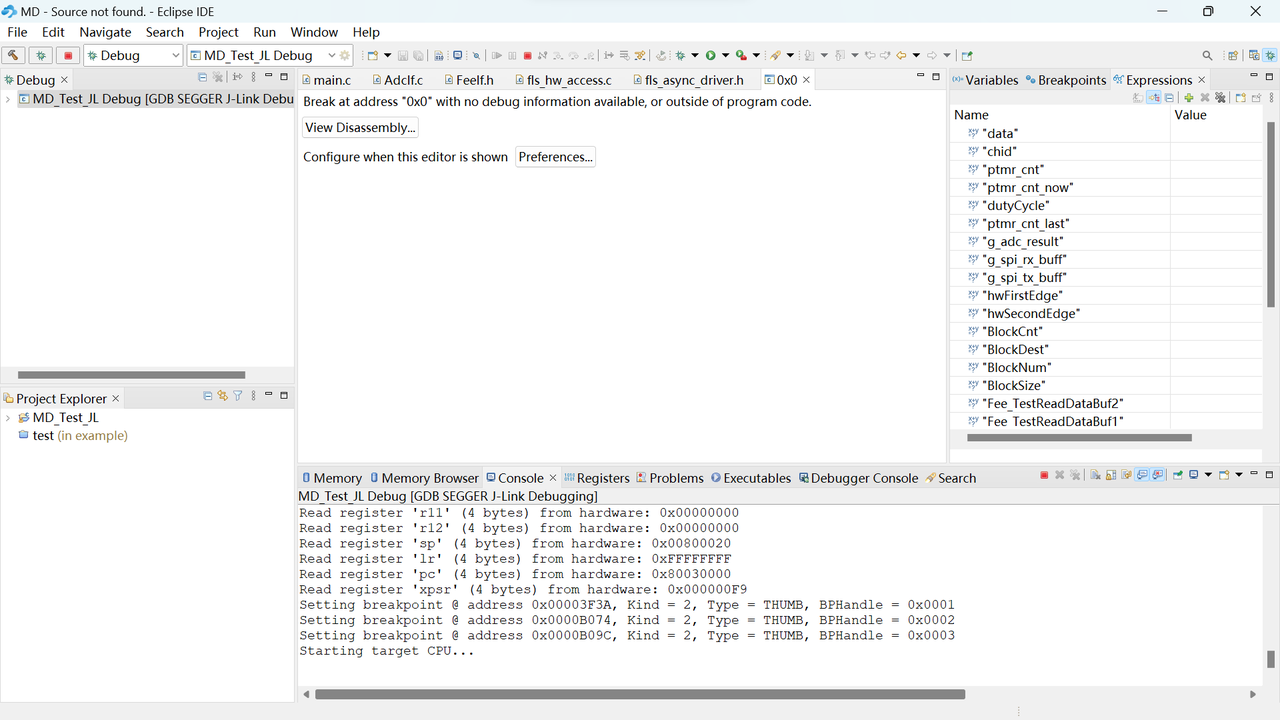Terminate console with red square icon

(x=1044, y=475)
